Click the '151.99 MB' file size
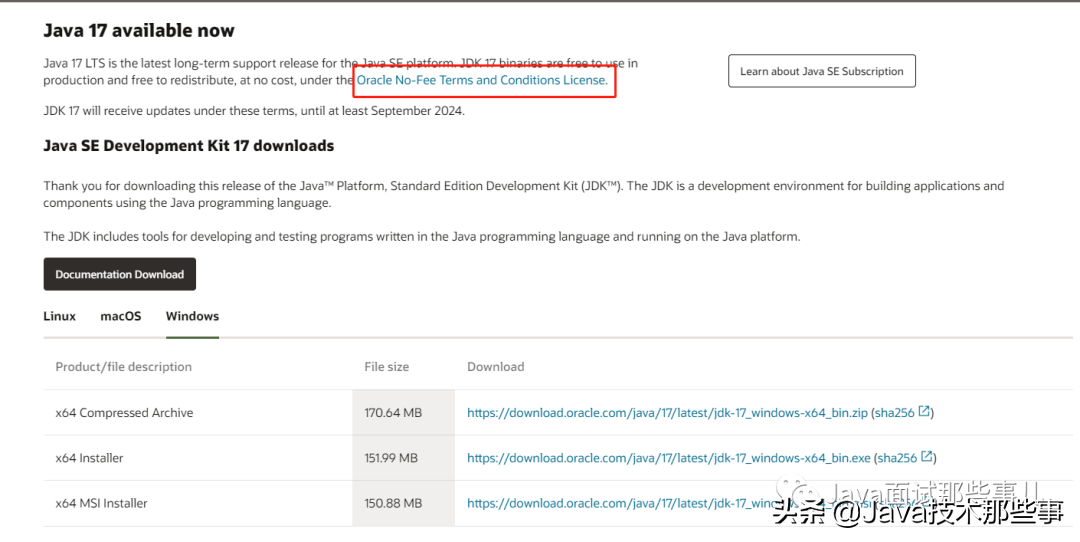This screenshot has height=542, width=1080. click(391, 458)
